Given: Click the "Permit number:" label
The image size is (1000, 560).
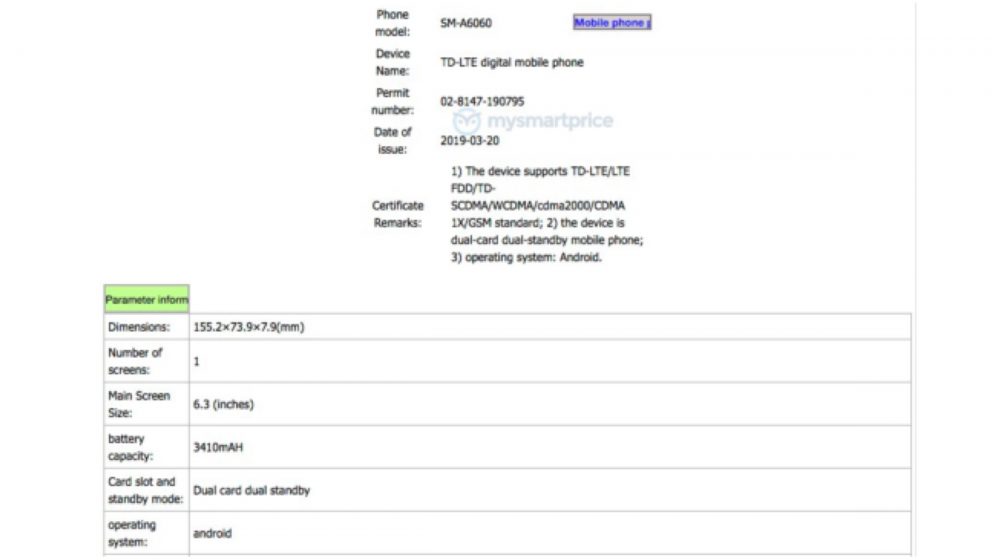Looking at the screenshot, I should 392,101.
